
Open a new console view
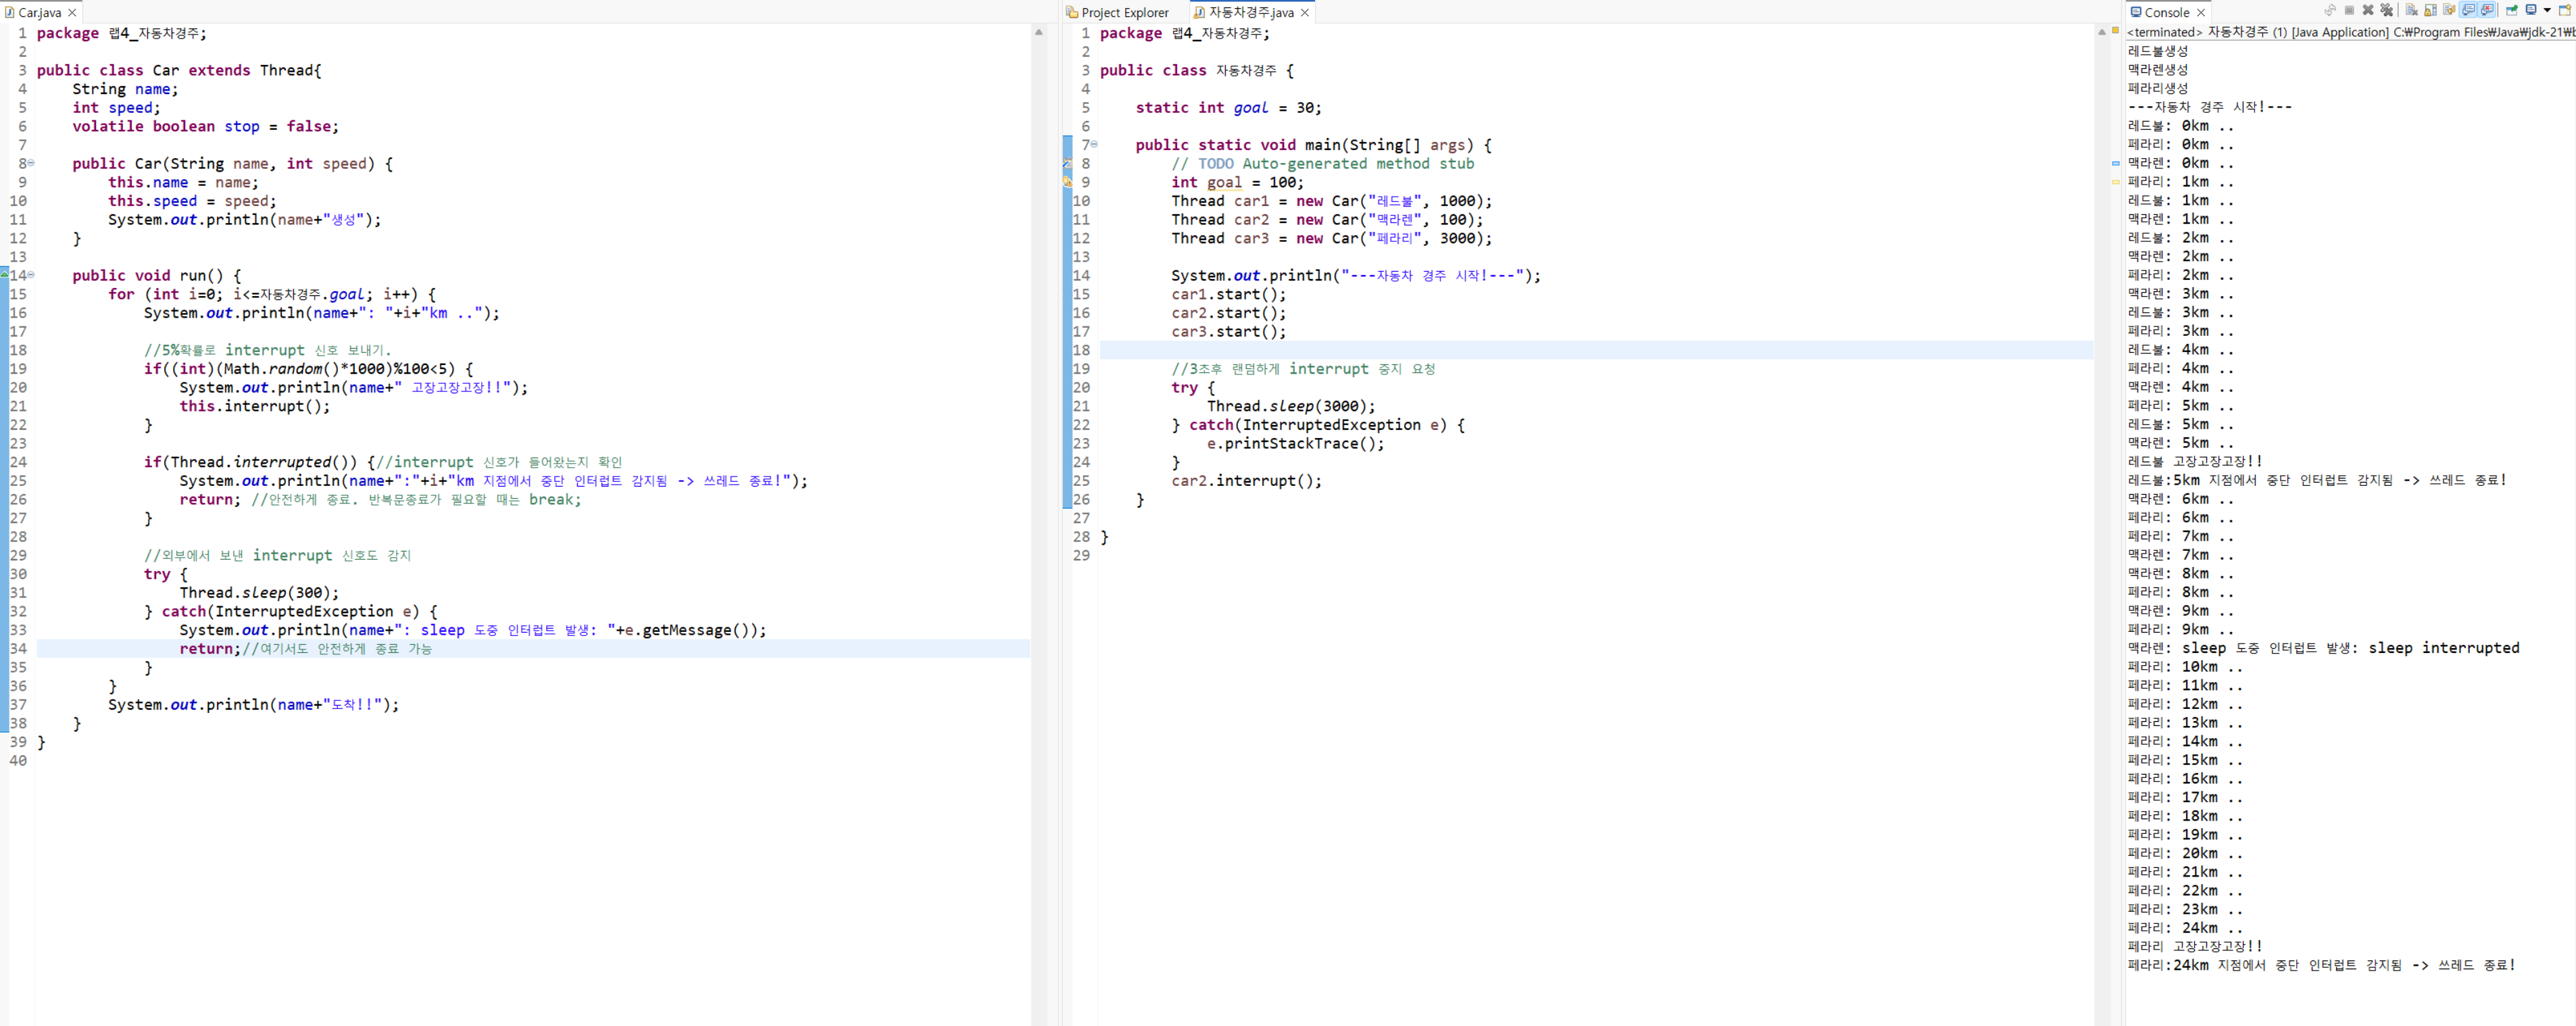2564,10
